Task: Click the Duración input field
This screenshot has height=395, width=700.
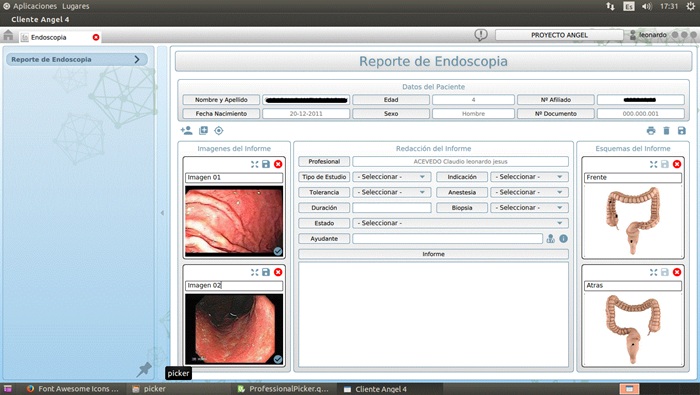Action: point(392,208)
